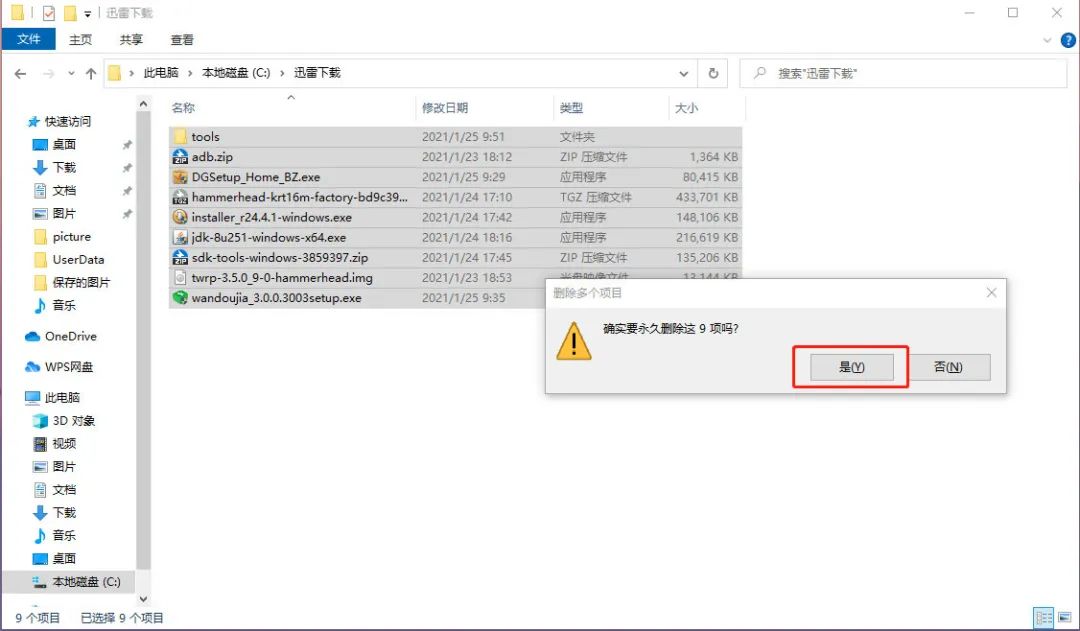Expand the ribbon chevron
Screen dimensions: 1080x631
(1047, 40)
